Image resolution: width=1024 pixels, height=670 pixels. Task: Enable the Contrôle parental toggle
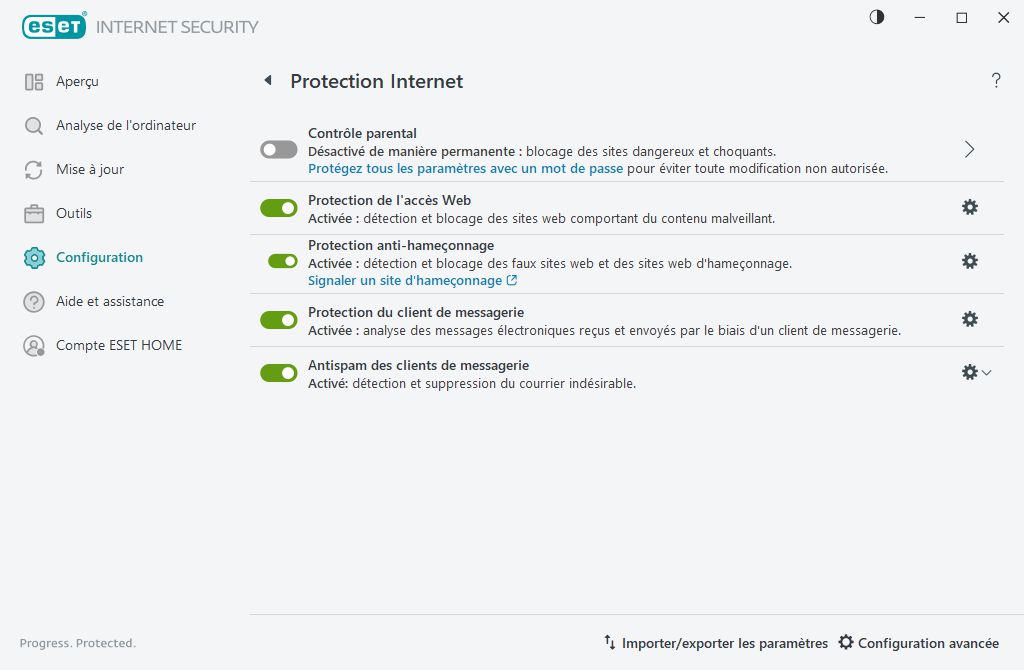click(x=279, y=149)
